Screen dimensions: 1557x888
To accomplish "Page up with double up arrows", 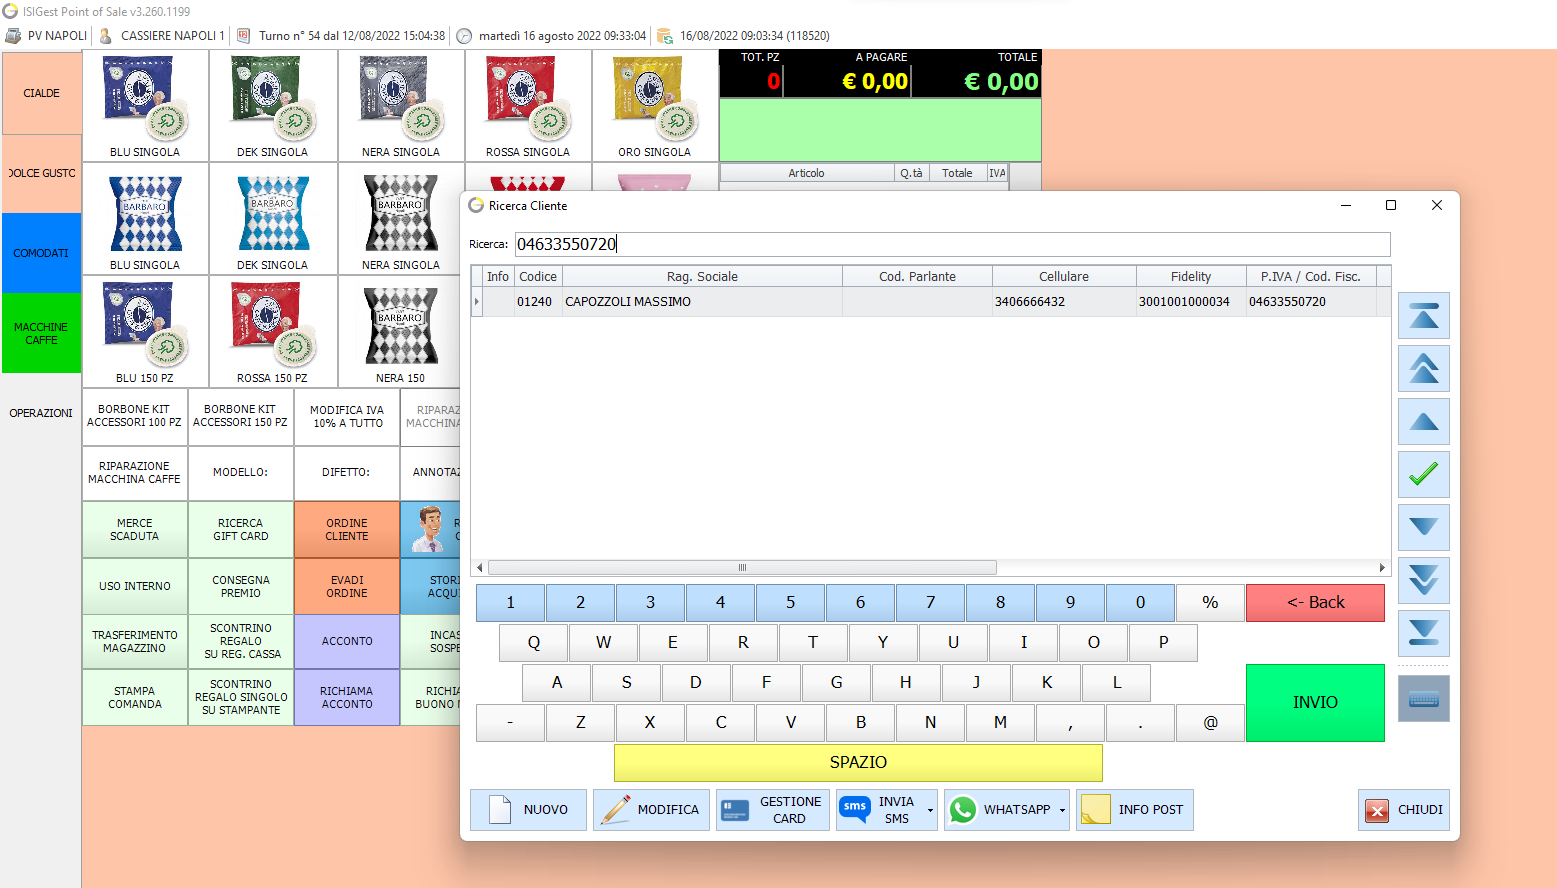I will [x=1423, y=369].
